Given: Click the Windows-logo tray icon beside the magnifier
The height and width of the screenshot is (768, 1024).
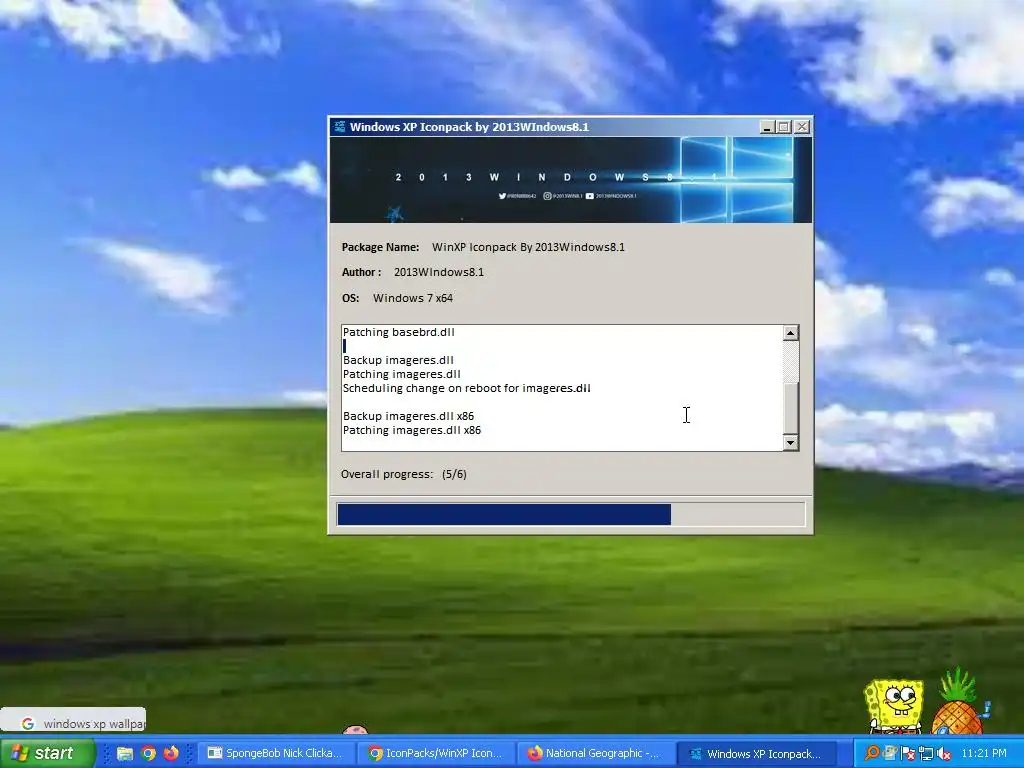Looking at the screenshot, I should [x=890, y=752].
